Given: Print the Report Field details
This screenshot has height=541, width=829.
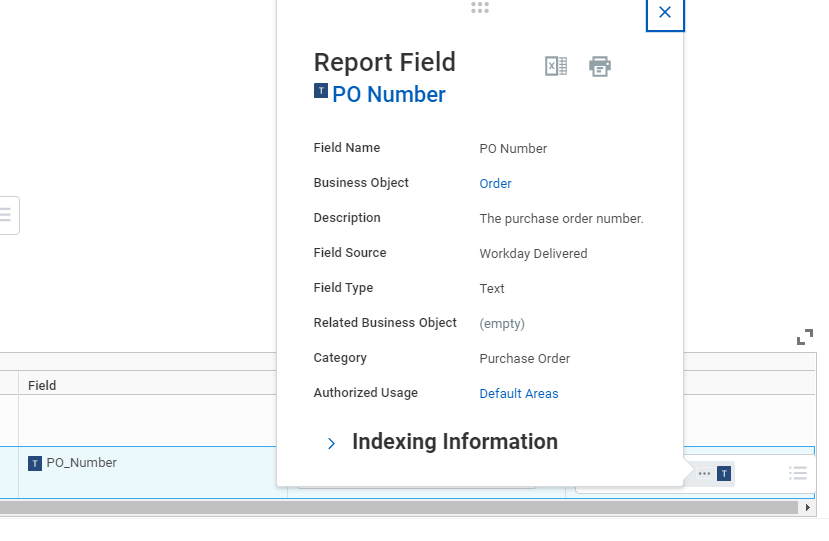Looking at the screenshot, I should [x=600, y=66].
